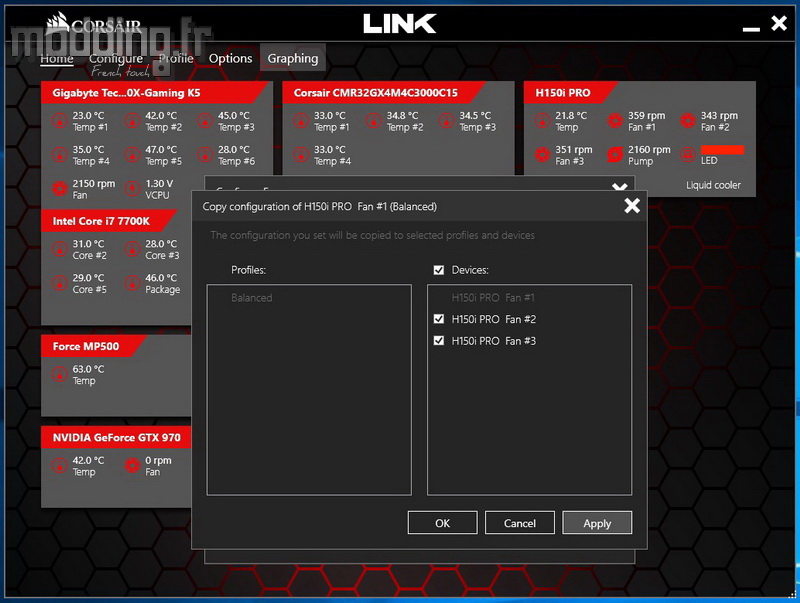Click the Gigabyte 2150 rpm fan icon
The image size is (800, 603).
point(60,189)
